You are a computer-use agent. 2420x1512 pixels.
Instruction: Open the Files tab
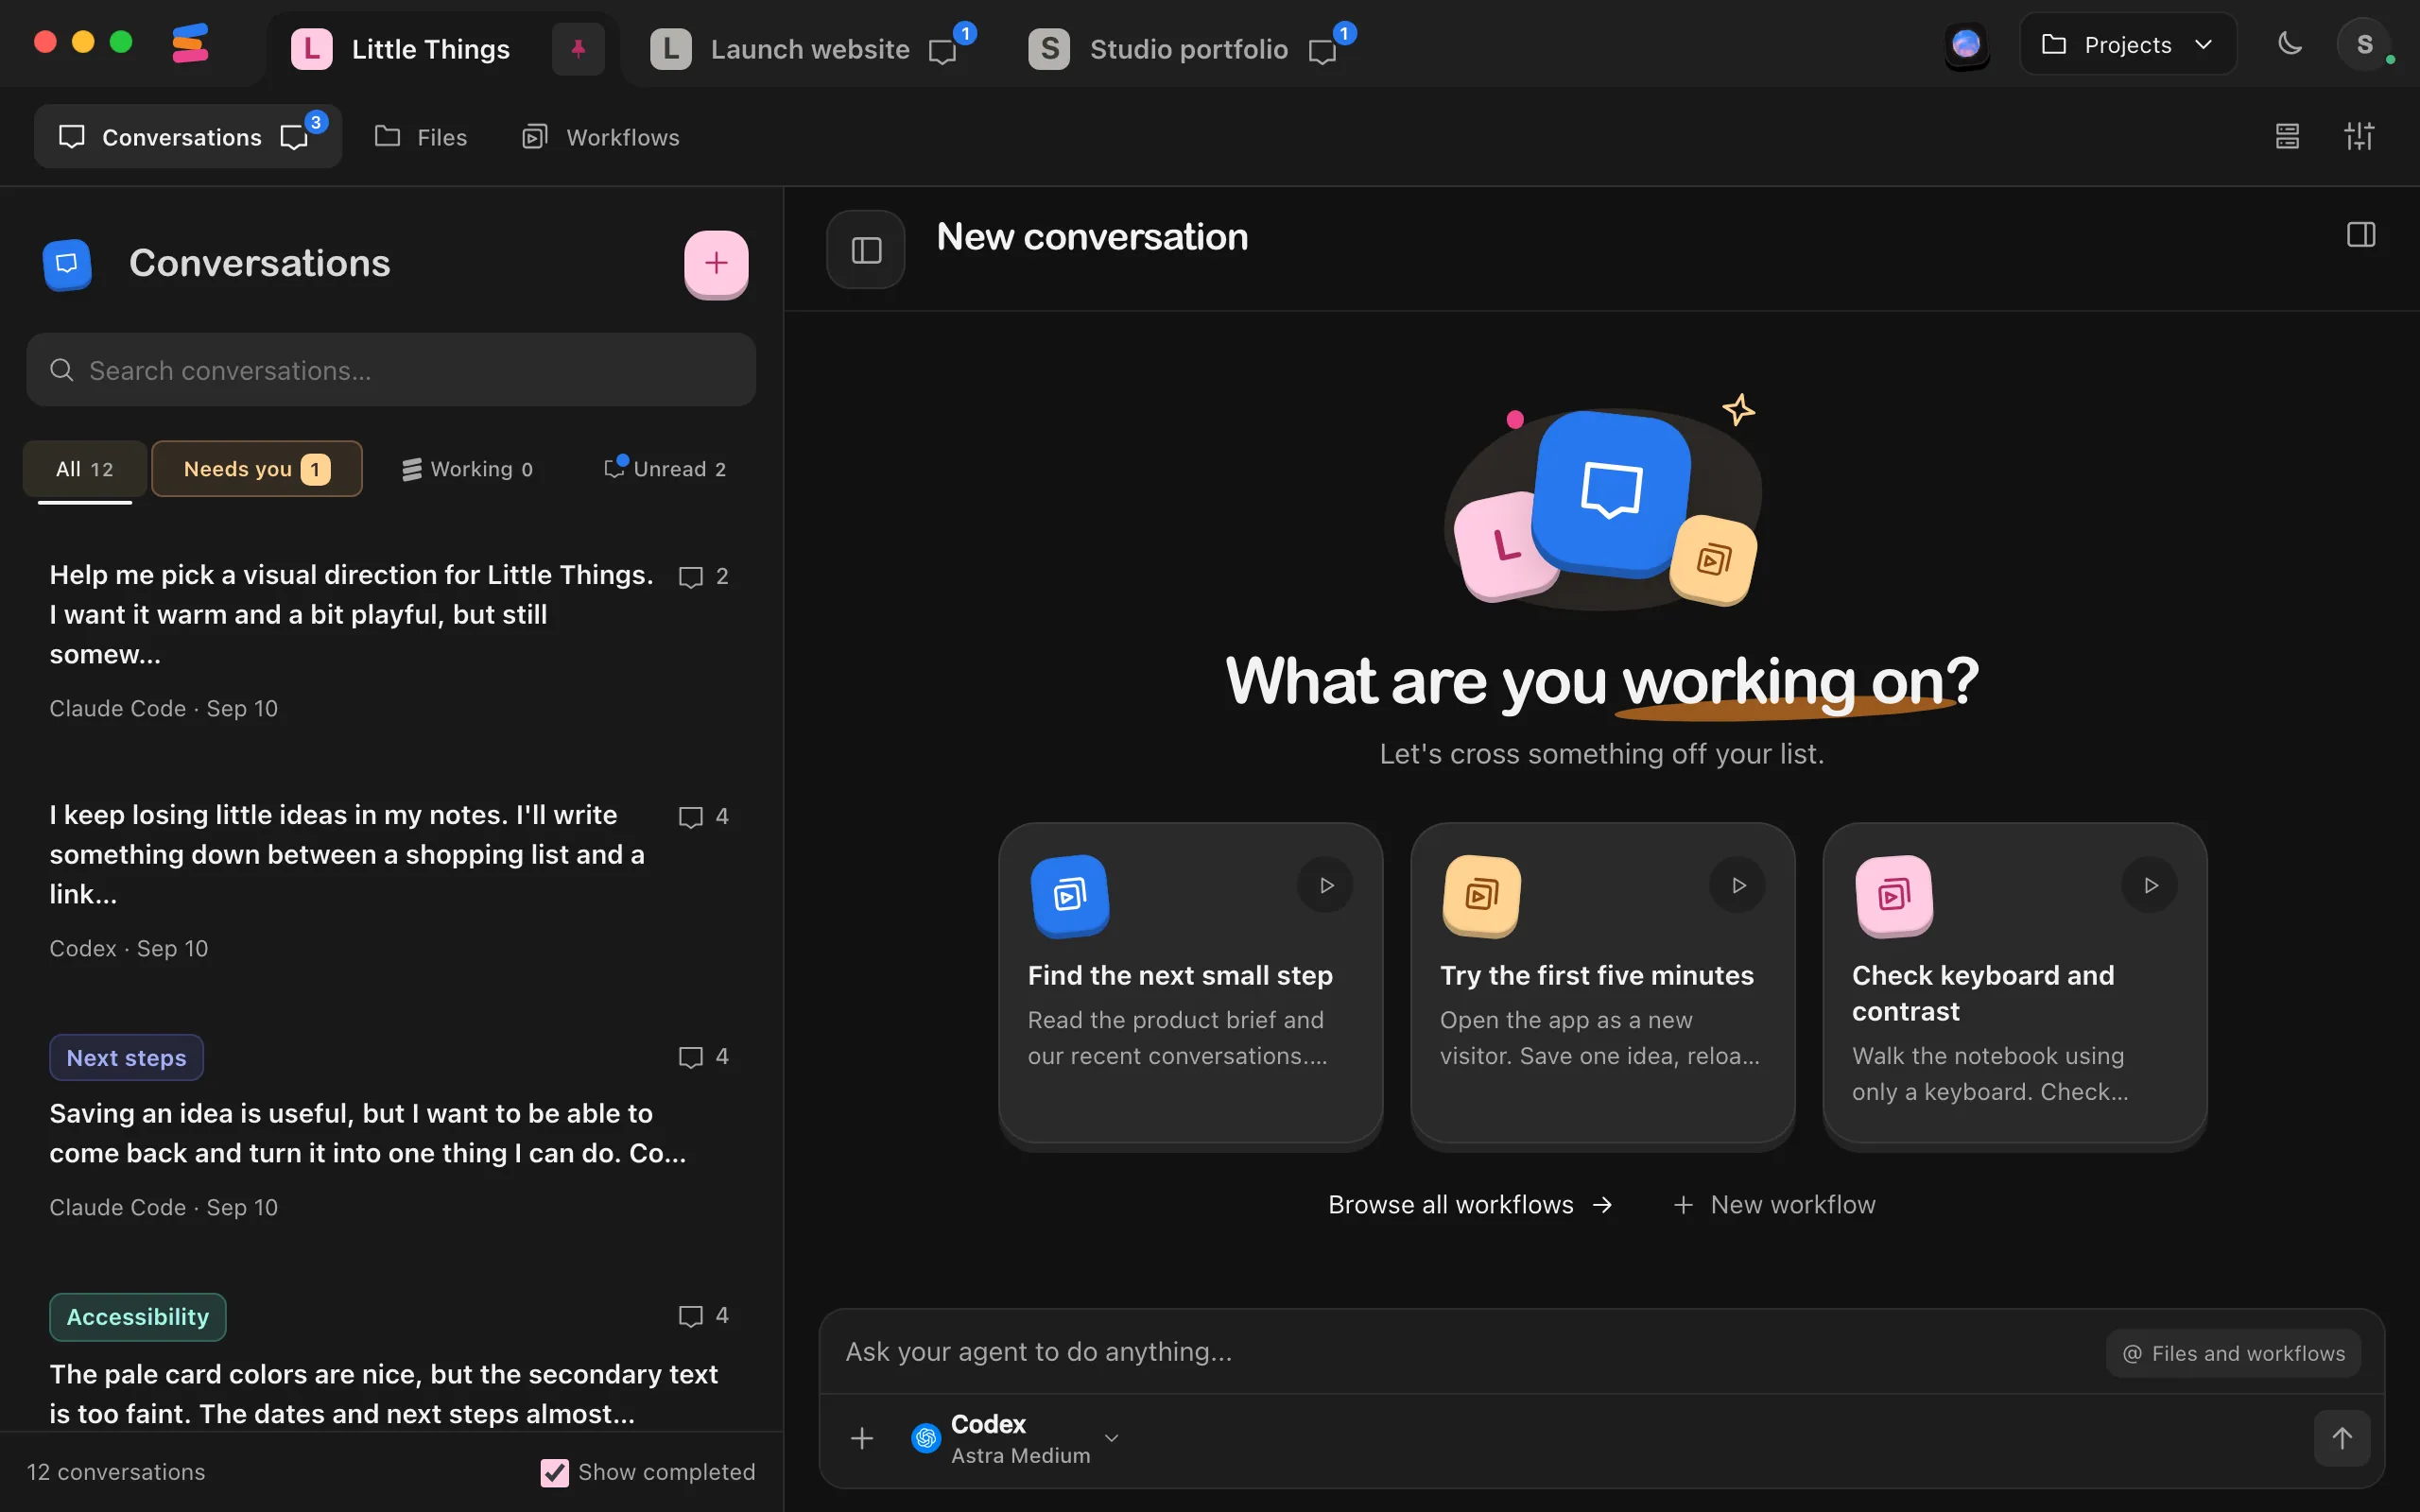(421, 137)
